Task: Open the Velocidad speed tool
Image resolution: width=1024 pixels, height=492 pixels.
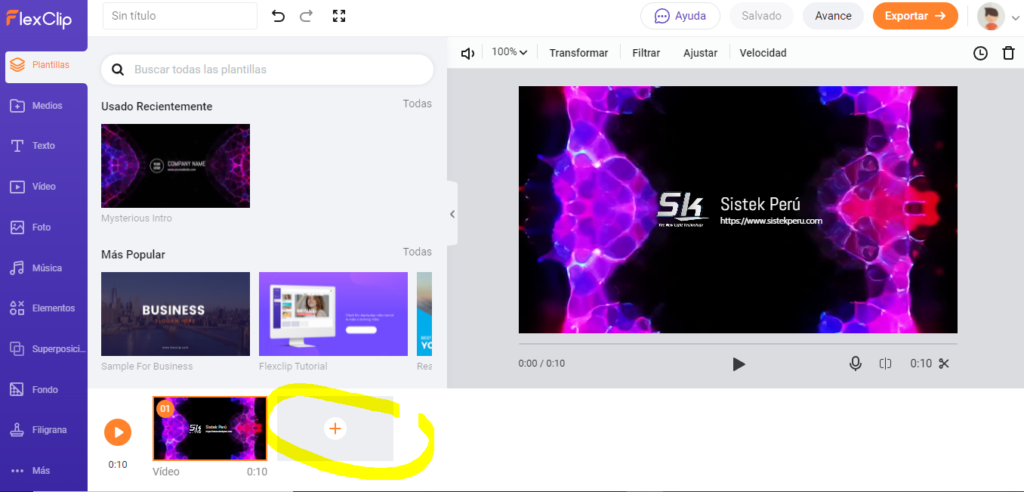Action: 763,53
